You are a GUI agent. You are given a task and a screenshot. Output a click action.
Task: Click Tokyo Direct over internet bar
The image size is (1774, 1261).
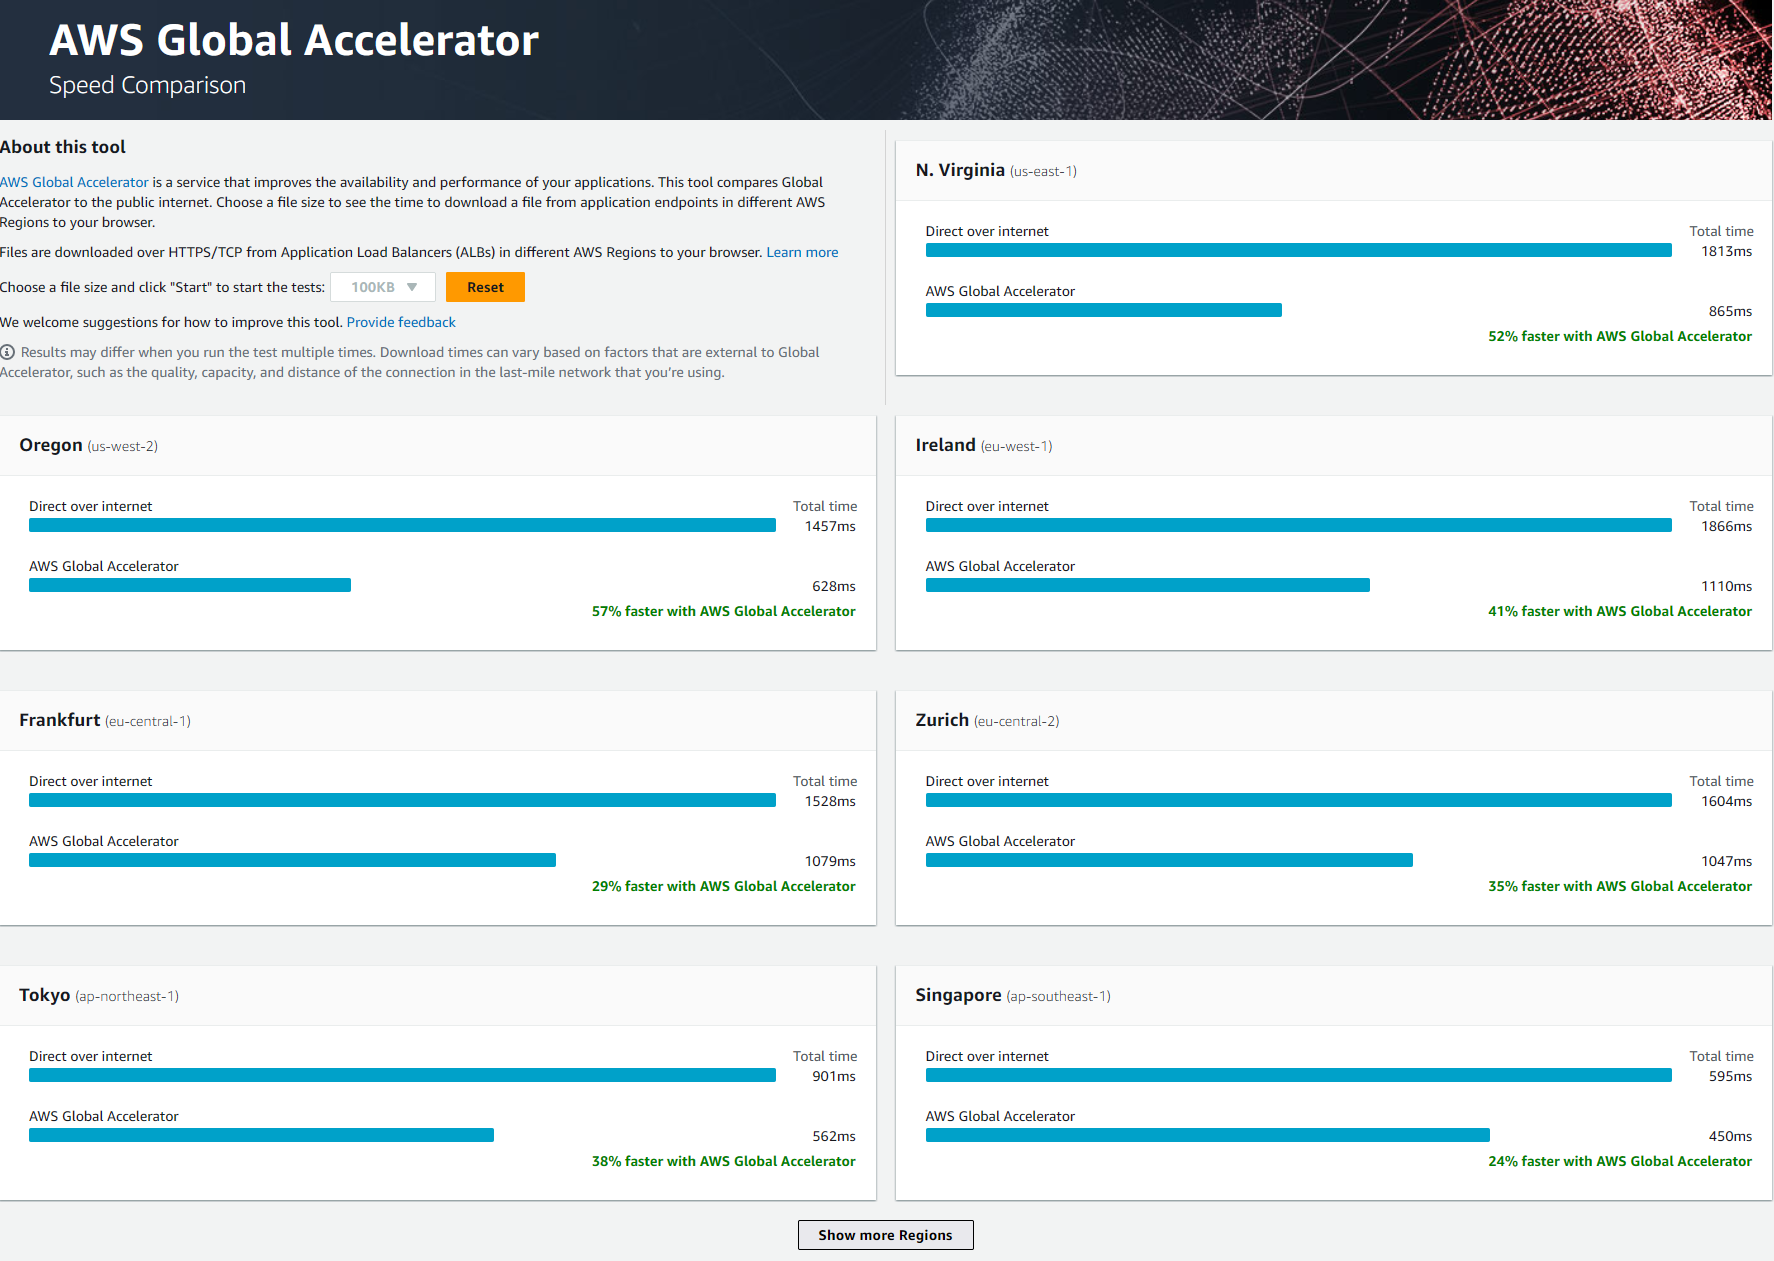point(402,1075)
